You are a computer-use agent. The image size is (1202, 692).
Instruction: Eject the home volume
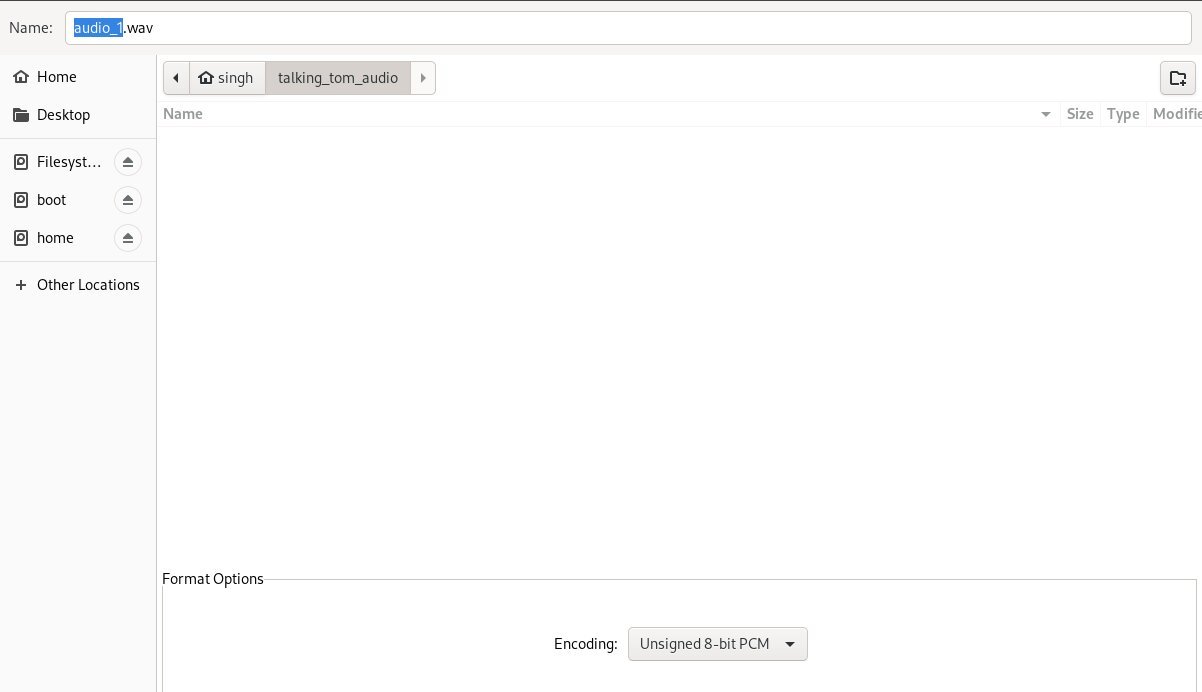(127, 238)
